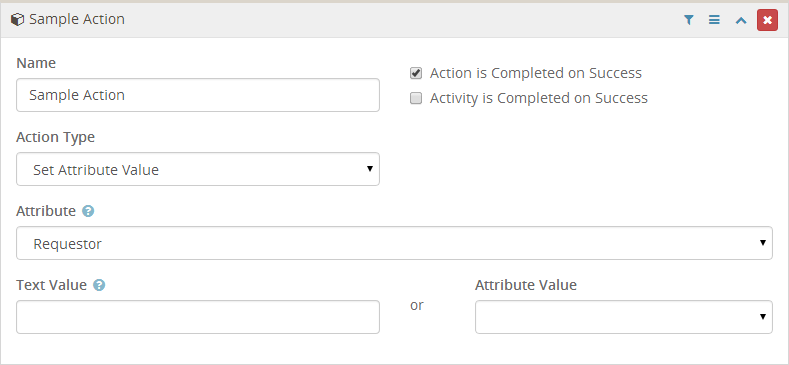Click the Action Type label
Image resolution: width=789 pixels, height=365 pixels.
point(55,137)
